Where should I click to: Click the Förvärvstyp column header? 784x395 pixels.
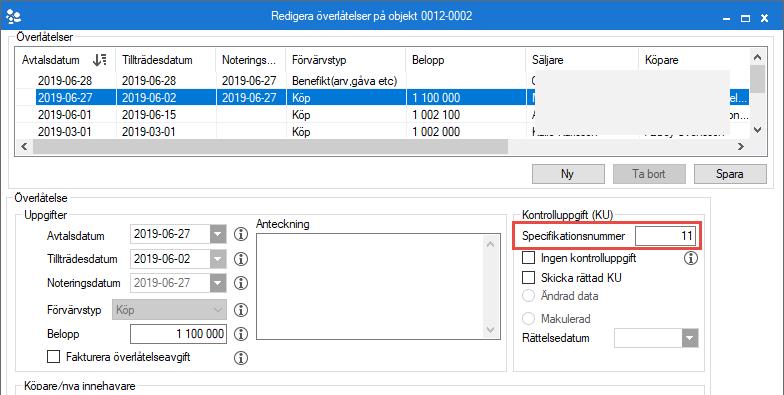[x=346, y=60]
